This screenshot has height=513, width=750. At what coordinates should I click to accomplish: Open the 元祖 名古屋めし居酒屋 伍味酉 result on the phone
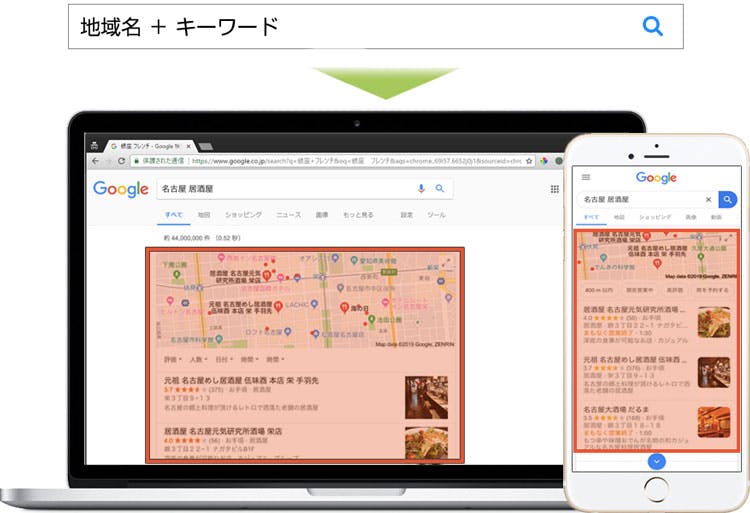[x=635, y=360]
